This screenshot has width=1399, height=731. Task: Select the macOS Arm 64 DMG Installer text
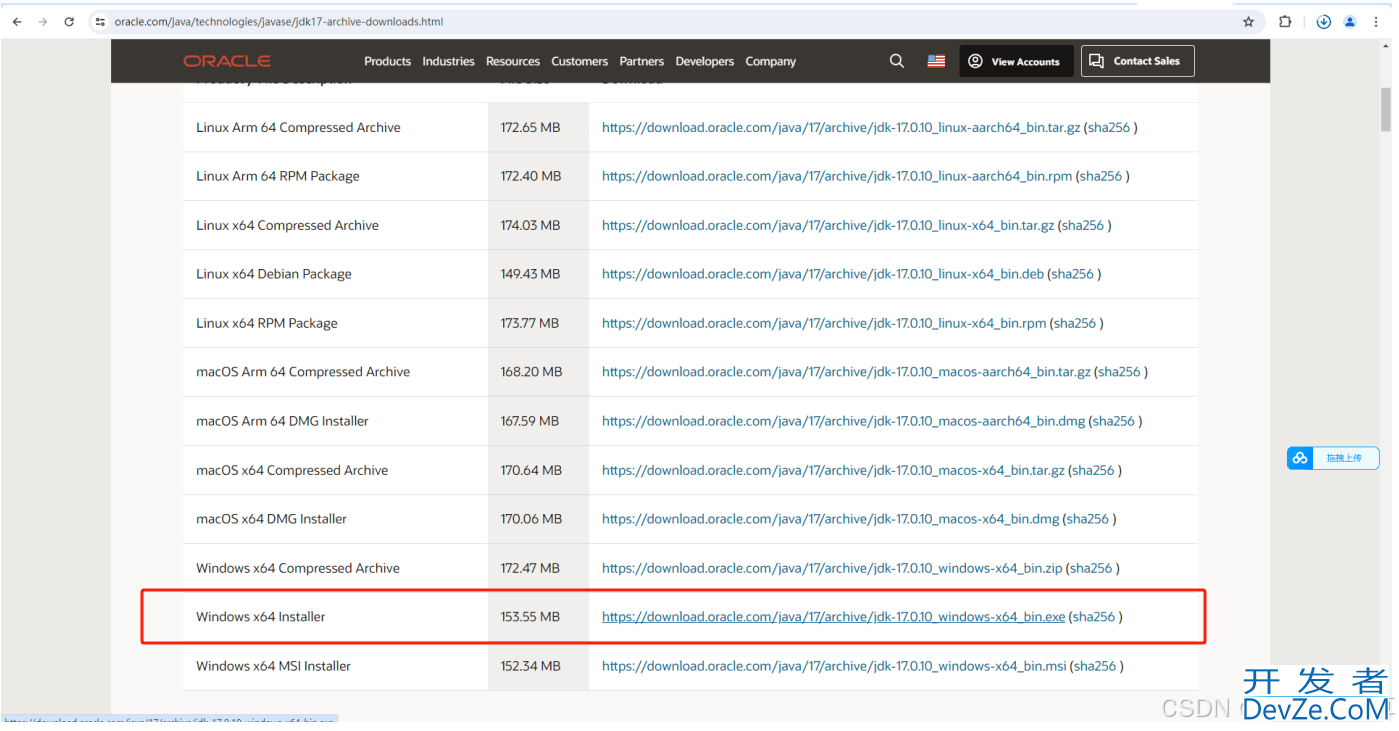coord(282,421)
